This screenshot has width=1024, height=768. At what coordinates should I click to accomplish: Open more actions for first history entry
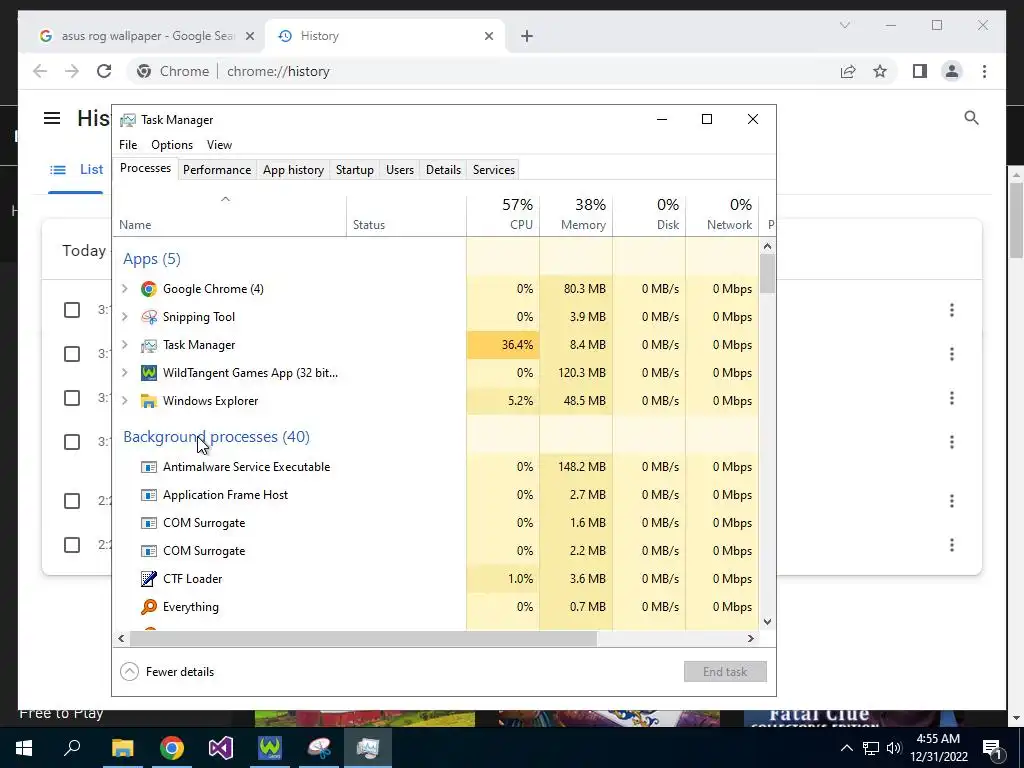point(952,310)
